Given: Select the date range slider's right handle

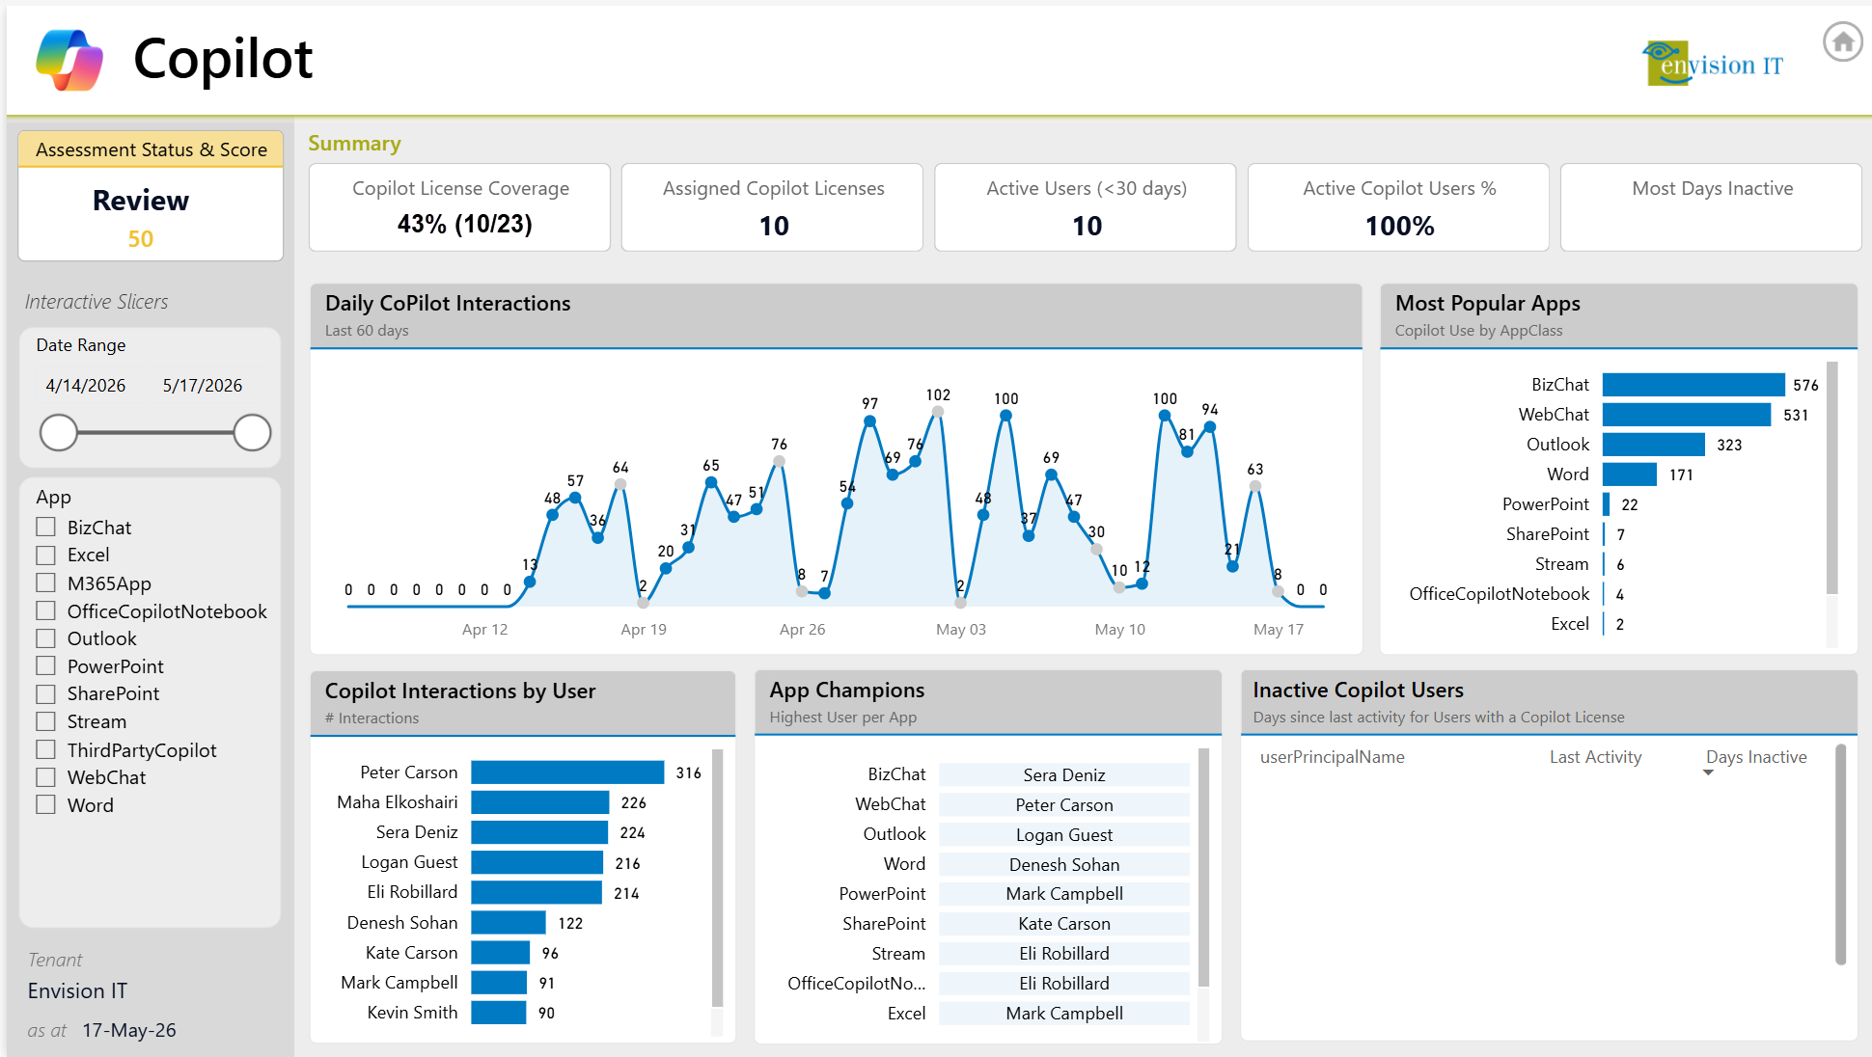Looking at the screenshot, I should tap(252, 433).
